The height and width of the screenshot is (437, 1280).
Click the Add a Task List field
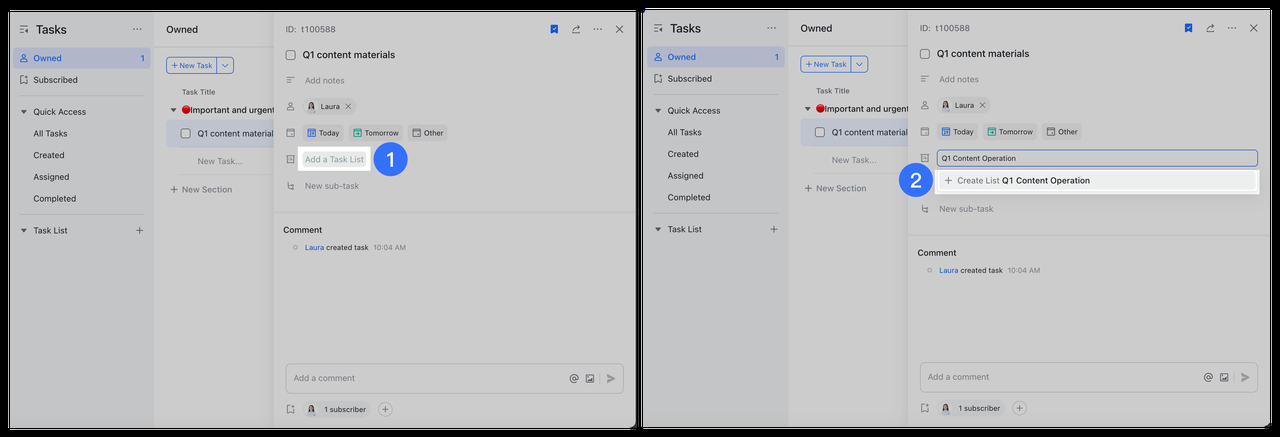point(334,160)
